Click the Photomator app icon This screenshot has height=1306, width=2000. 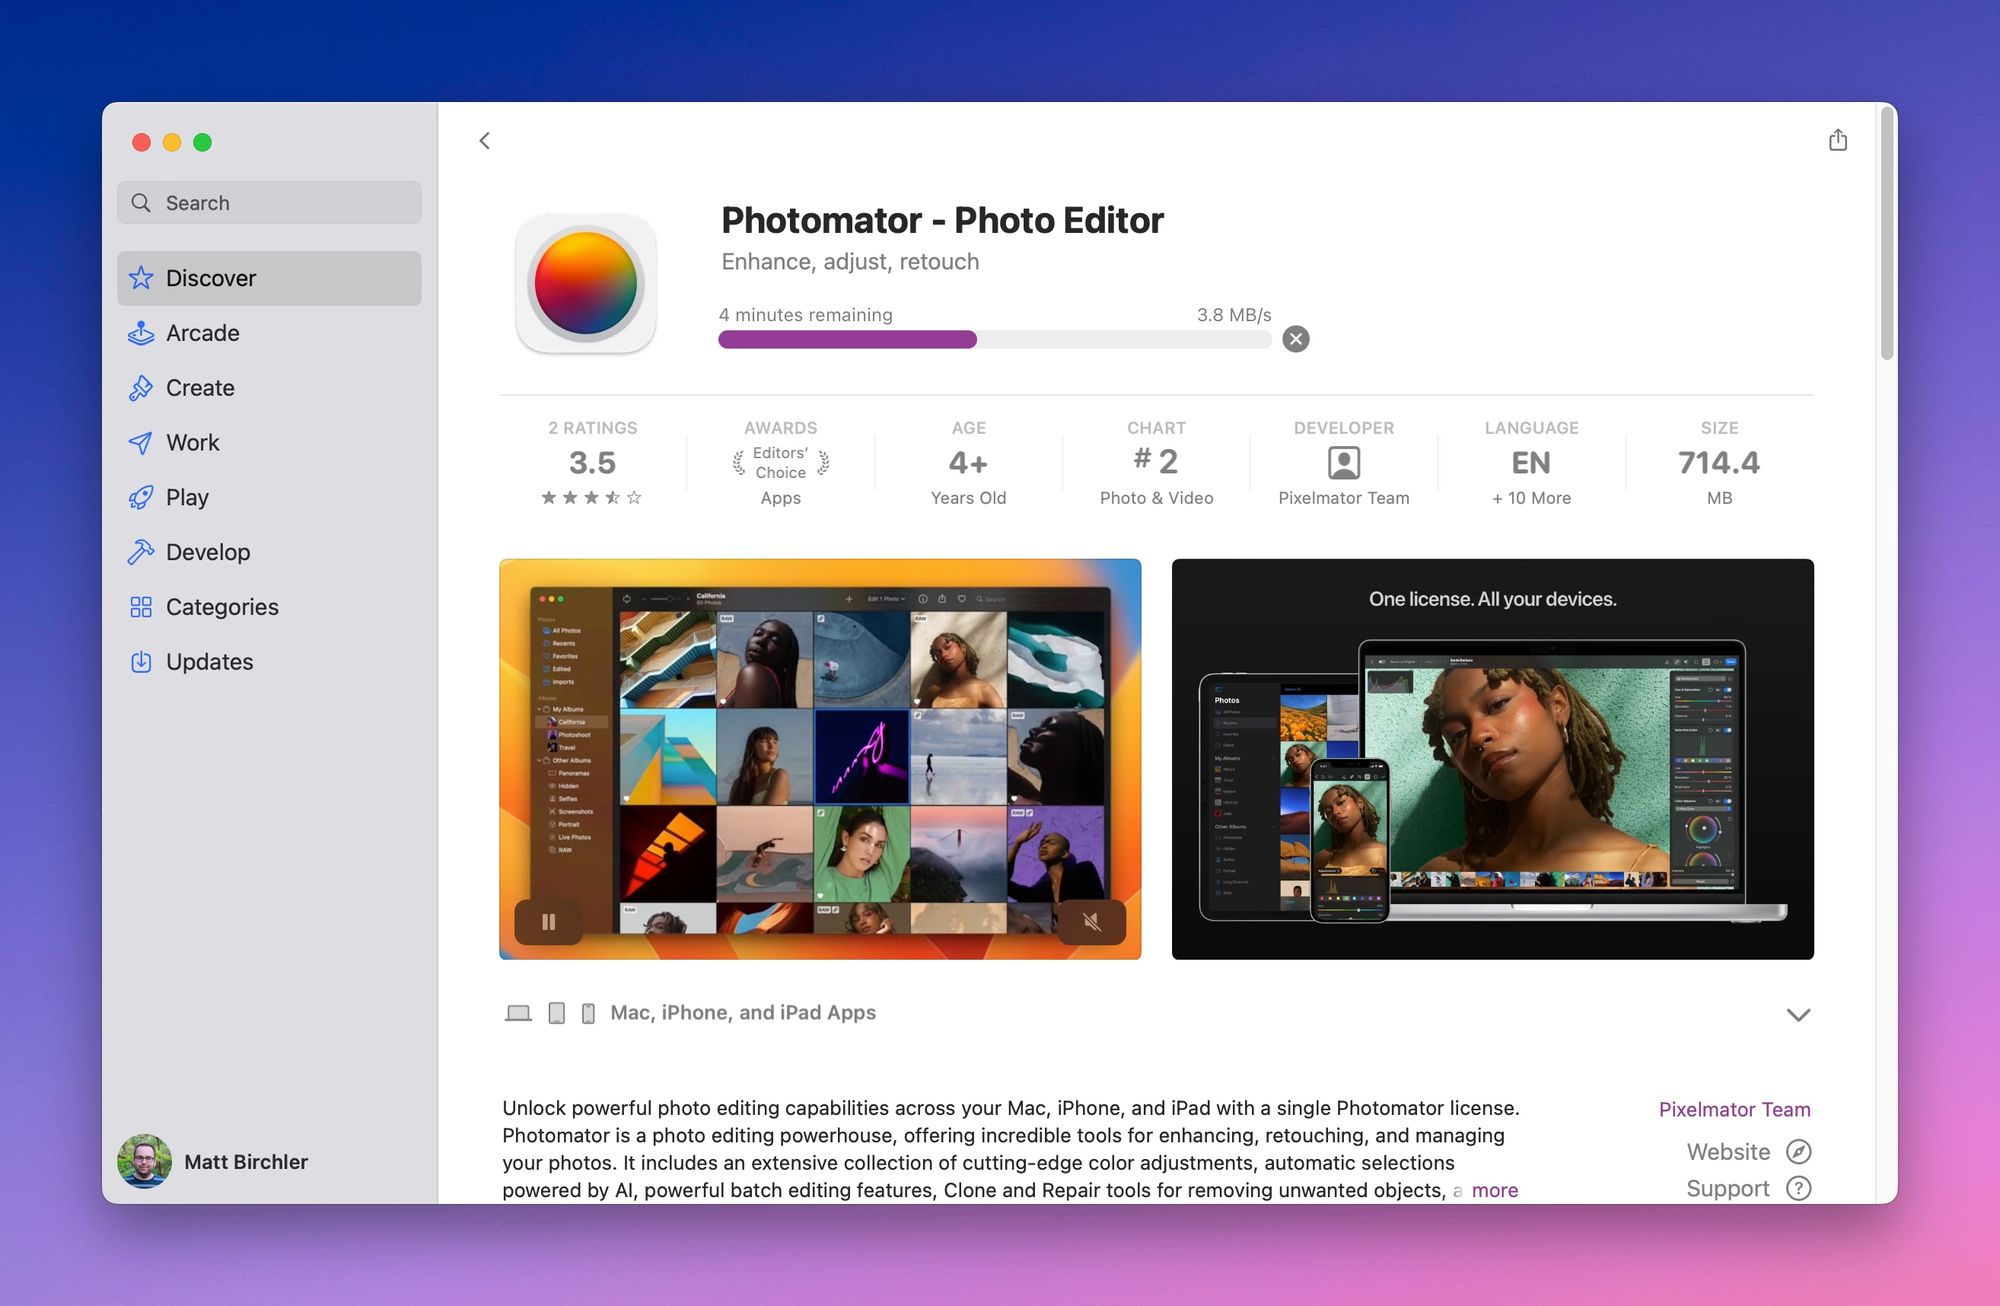586,283
